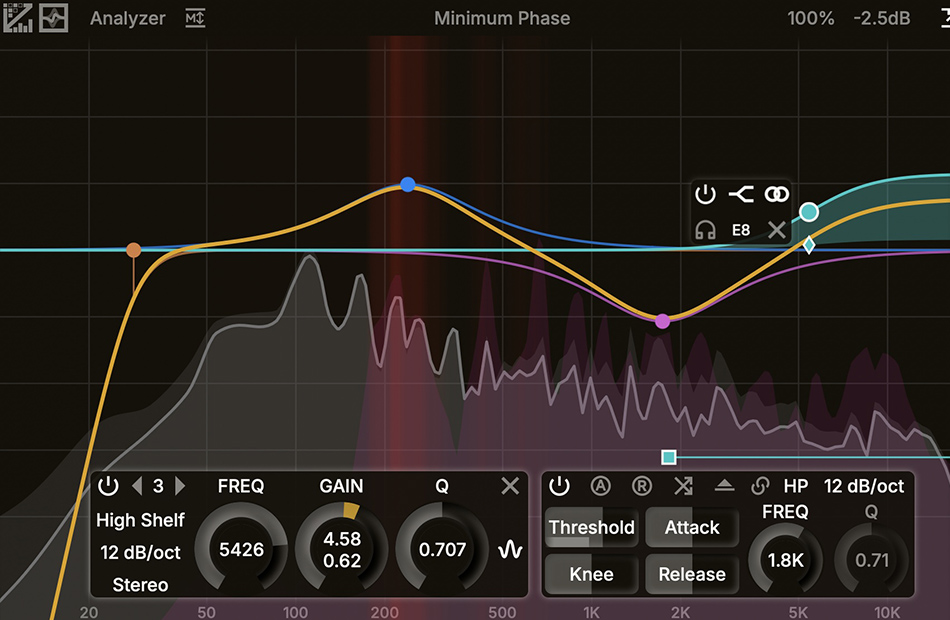Click the teal diamond dynamic range marker
The image size is (950, 620).
pos(809,245)
